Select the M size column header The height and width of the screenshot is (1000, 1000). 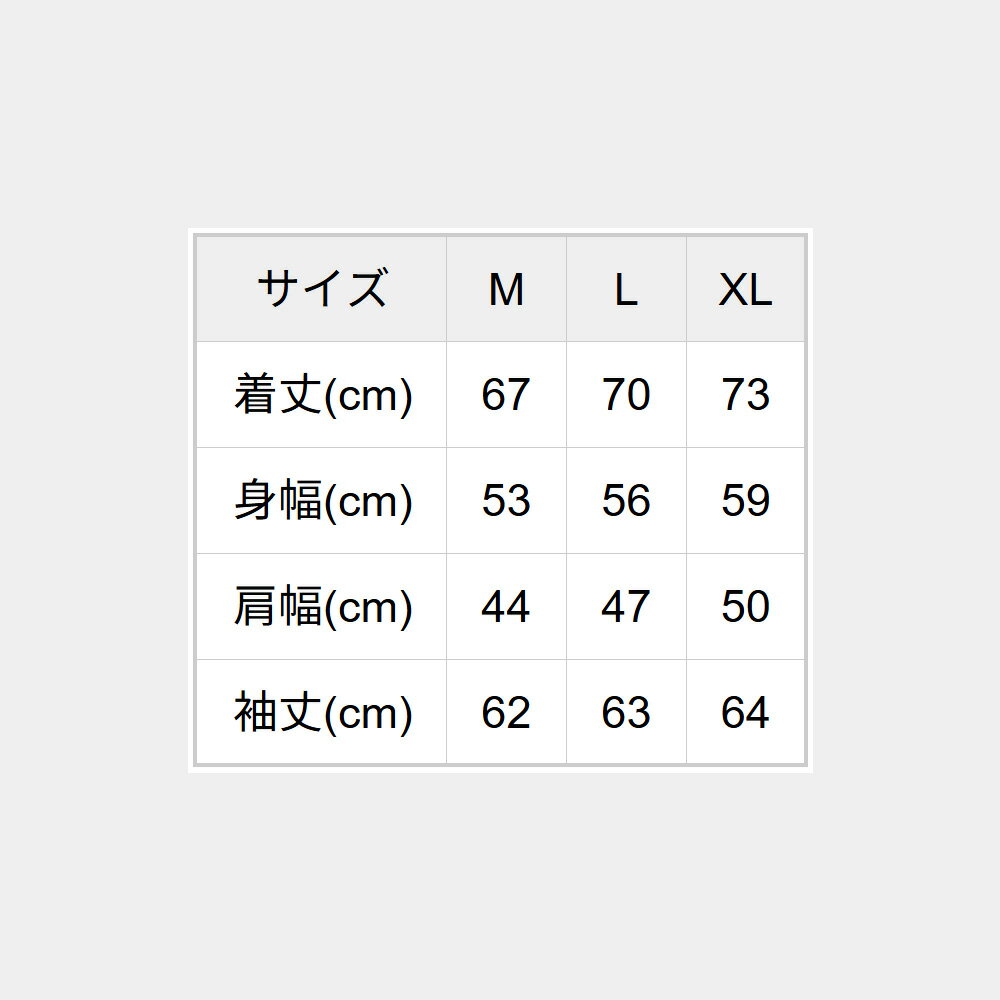(x=506, y=290)
